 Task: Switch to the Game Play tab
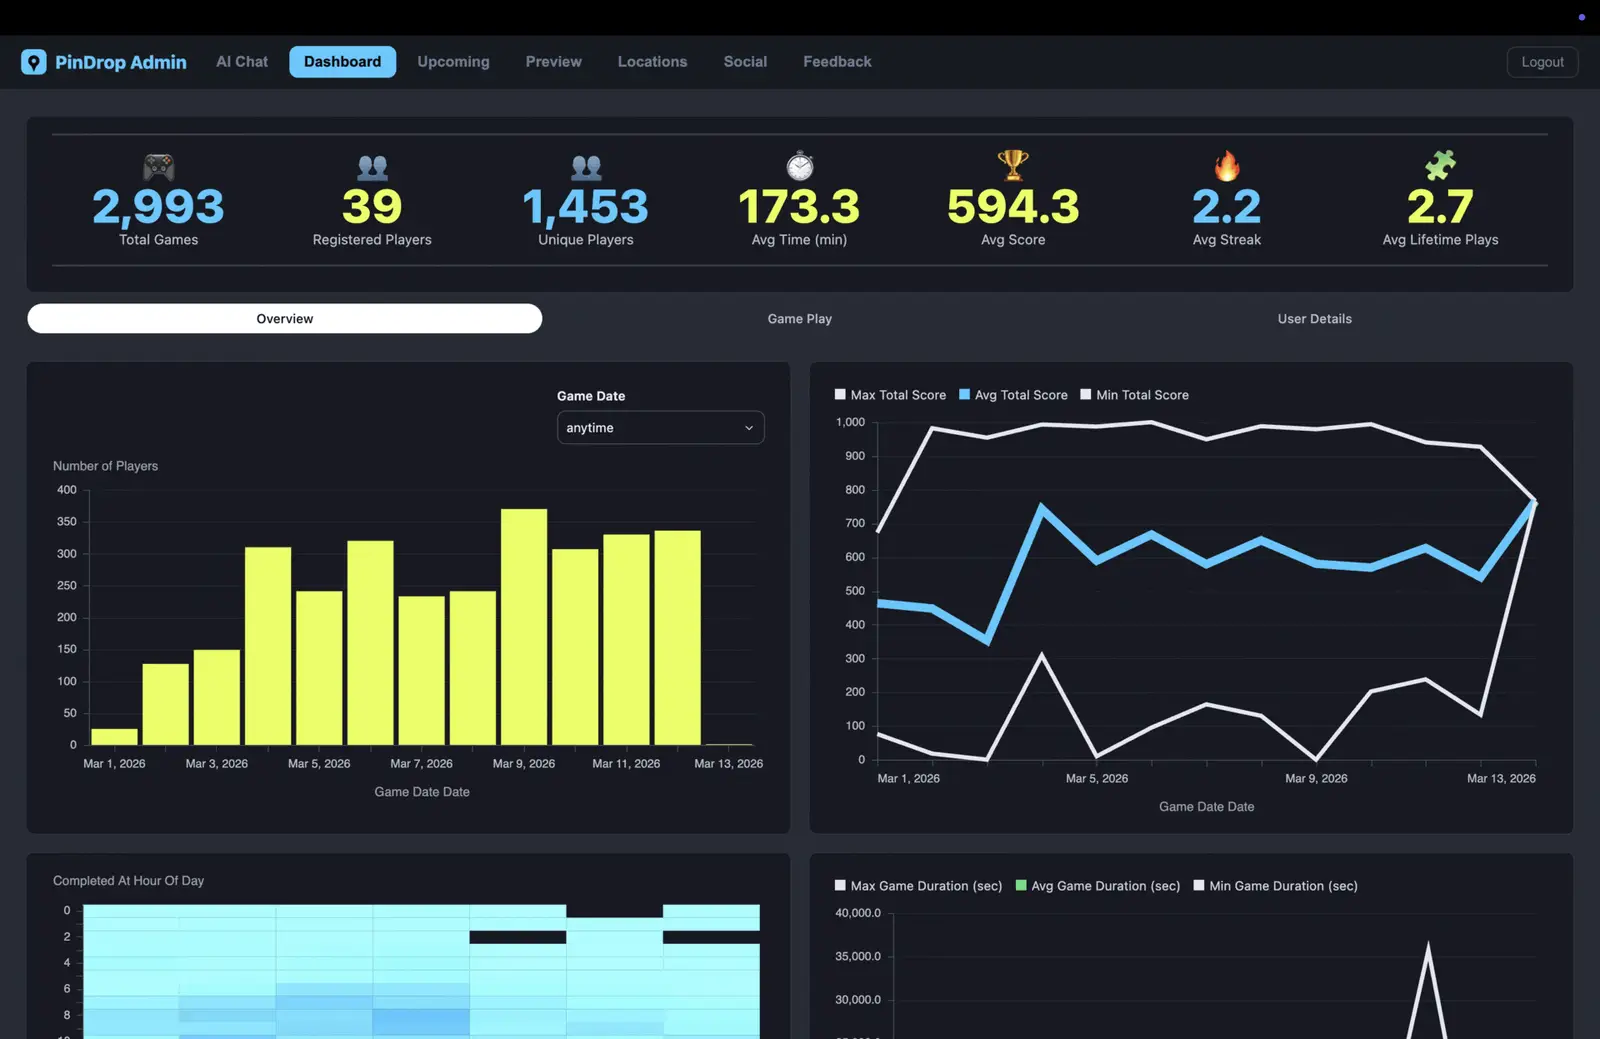(800, 319)
